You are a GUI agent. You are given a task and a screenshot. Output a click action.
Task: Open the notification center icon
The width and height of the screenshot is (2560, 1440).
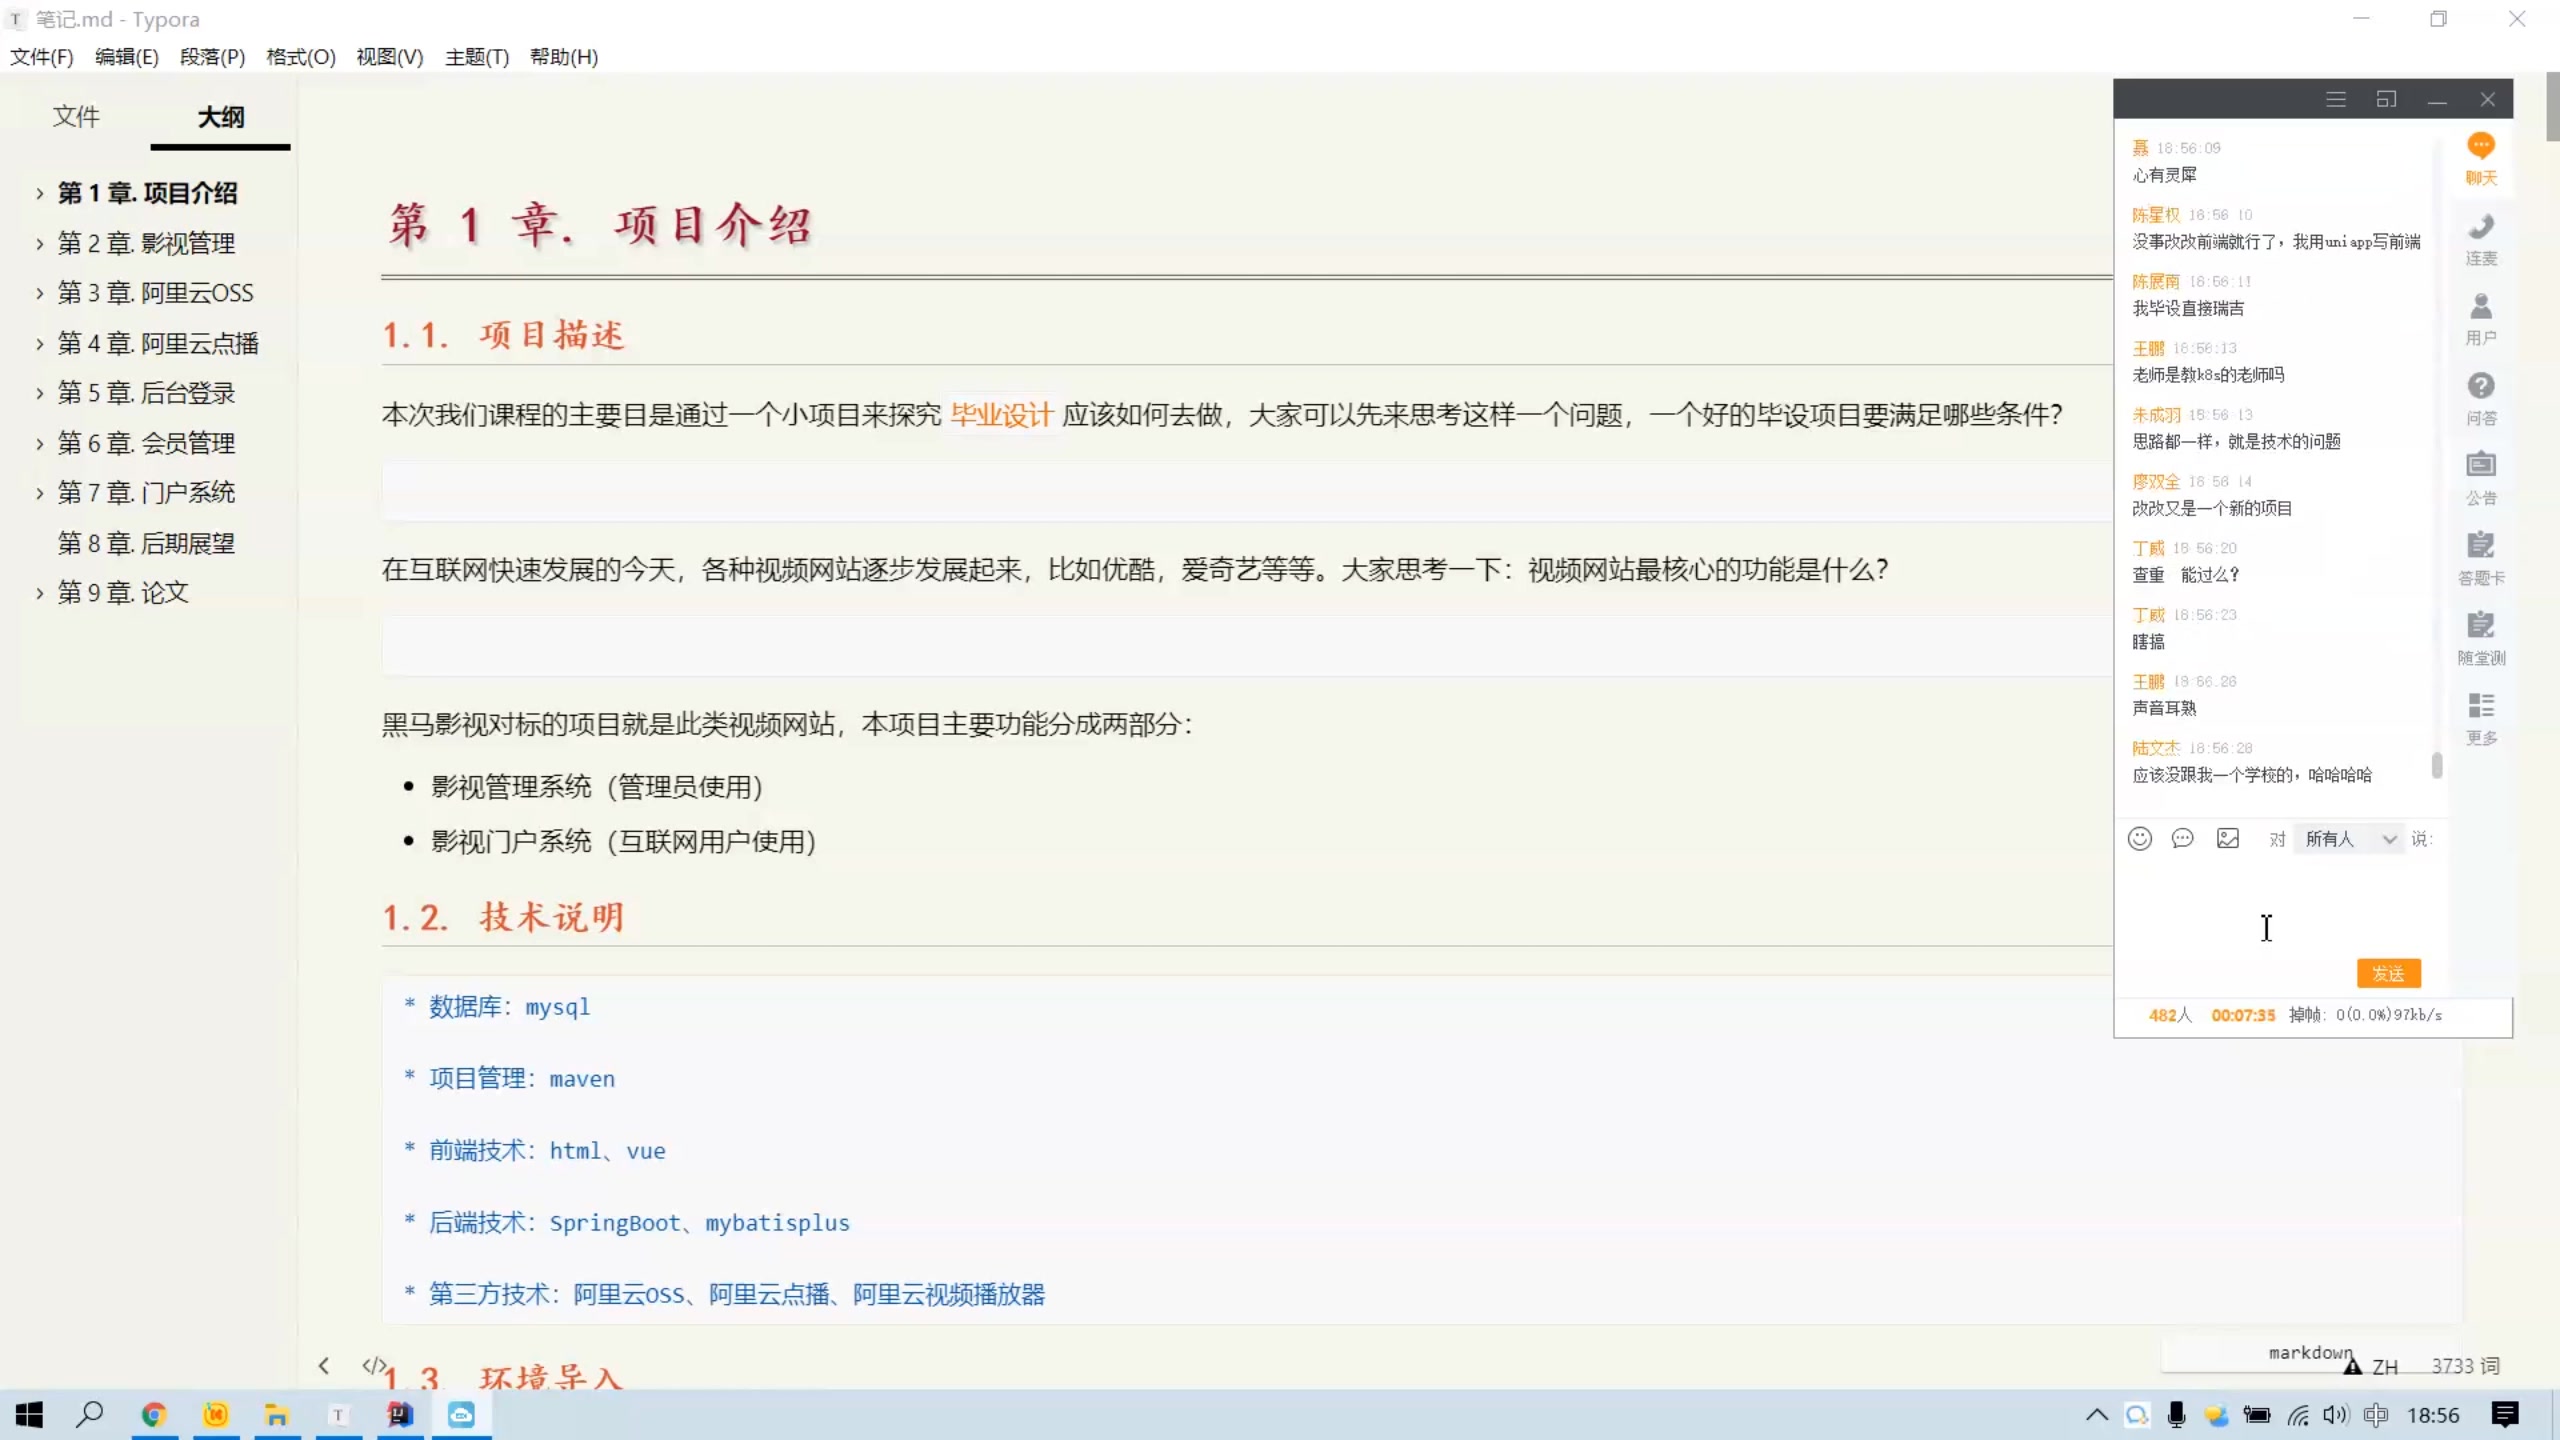click(2505, 1414)
